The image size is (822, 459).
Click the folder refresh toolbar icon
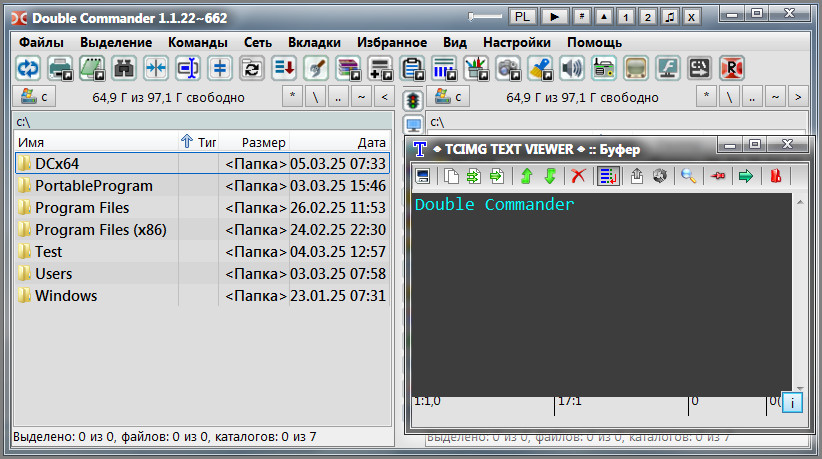tap(252, 68)
